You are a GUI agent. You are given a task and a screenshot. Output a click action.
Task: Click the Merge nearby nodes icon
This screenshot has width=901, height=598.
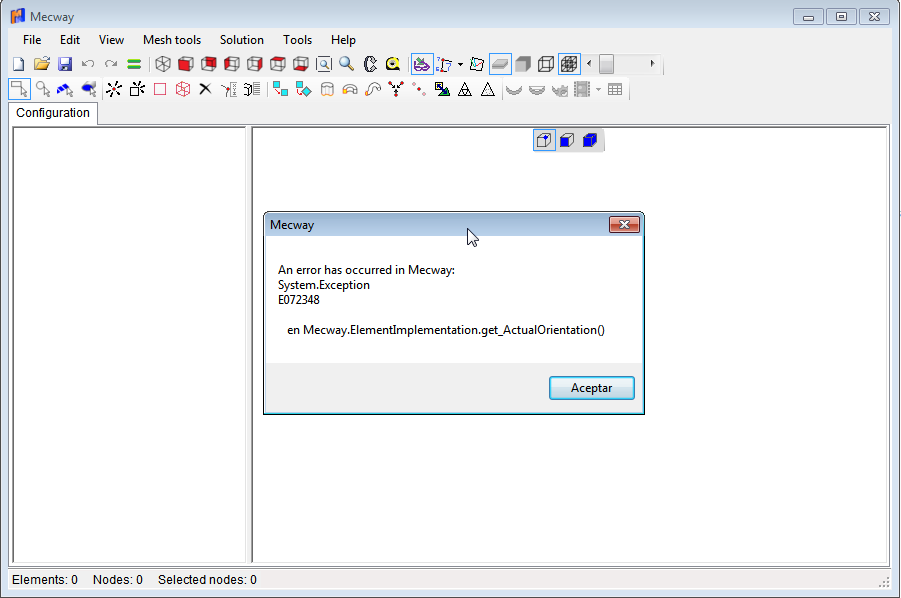pos(396,90)
